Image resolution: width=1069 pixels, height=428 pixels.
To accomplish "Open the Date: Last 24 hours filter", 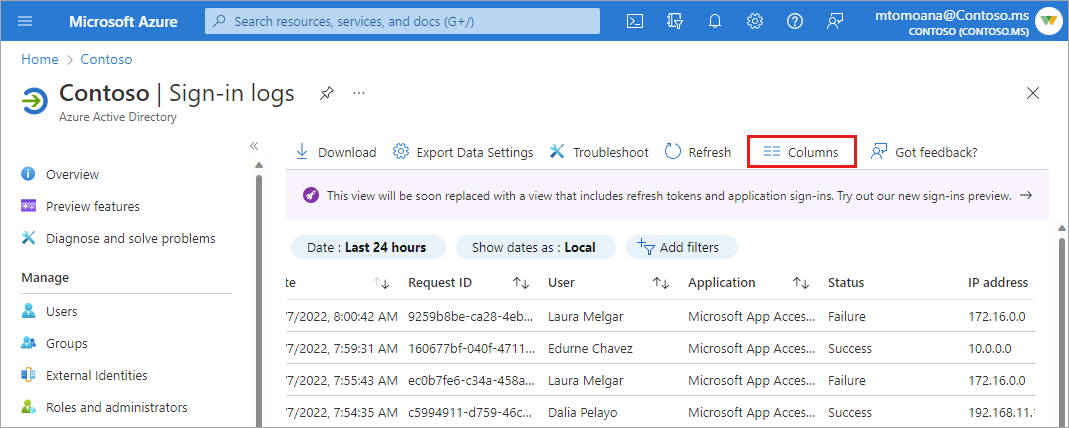I will [x=368, y=247].
